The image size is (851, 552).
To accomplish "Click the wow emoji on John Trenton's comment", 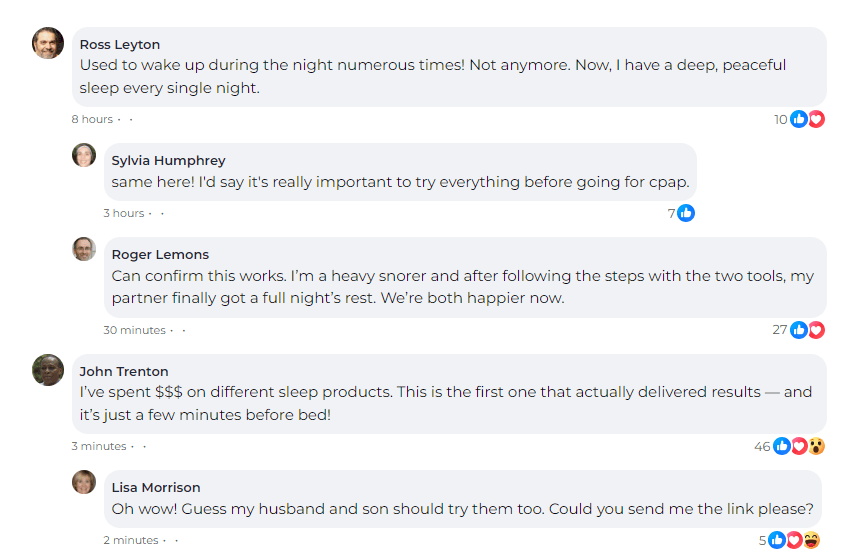I will tap(817, 446).
